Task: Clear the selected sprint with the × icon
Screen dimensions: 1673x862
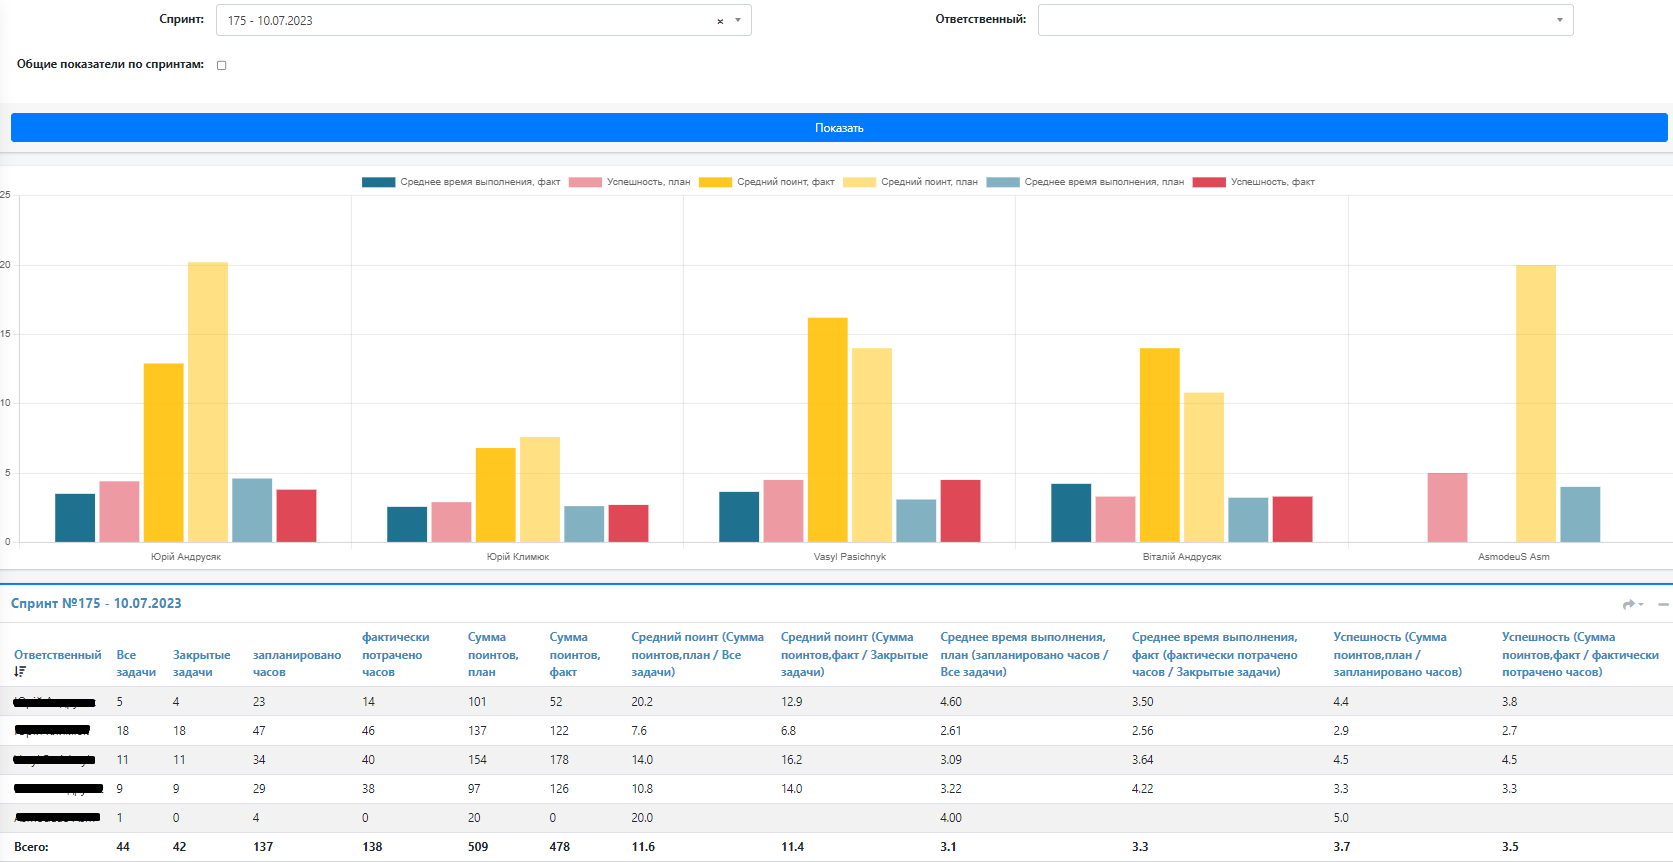Action: (720, 21)
